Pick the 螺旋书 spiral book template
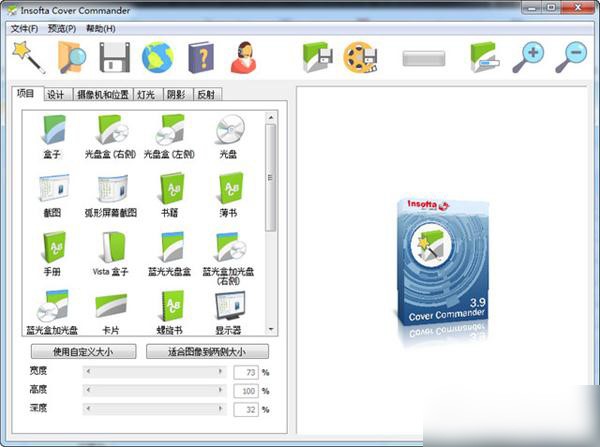This screenshot has width=600, height=447. pyautogui.click(x=170, y=313)
